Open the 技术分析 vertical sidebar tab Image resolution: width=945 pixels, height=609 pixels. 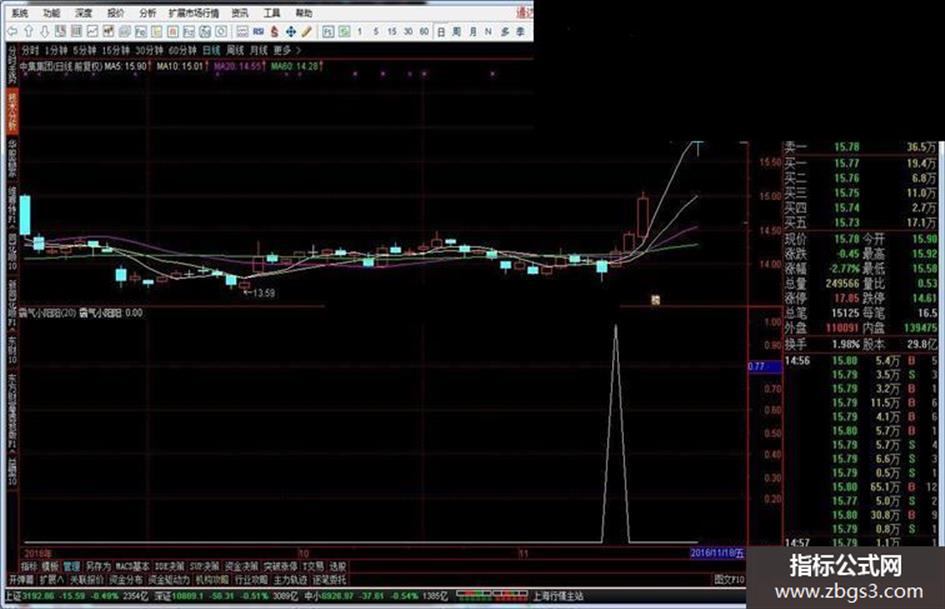point(12,111)
